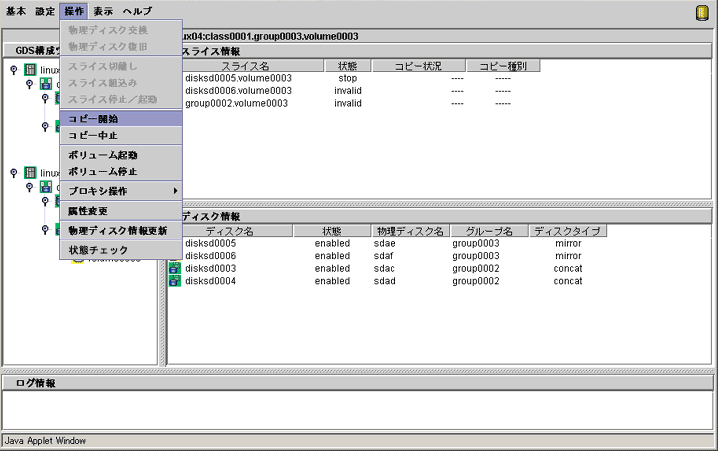This screenshot has height=451, width=718.
Task: Open the 表示 menu in menu bar
Action: click(x=103, y=11)
